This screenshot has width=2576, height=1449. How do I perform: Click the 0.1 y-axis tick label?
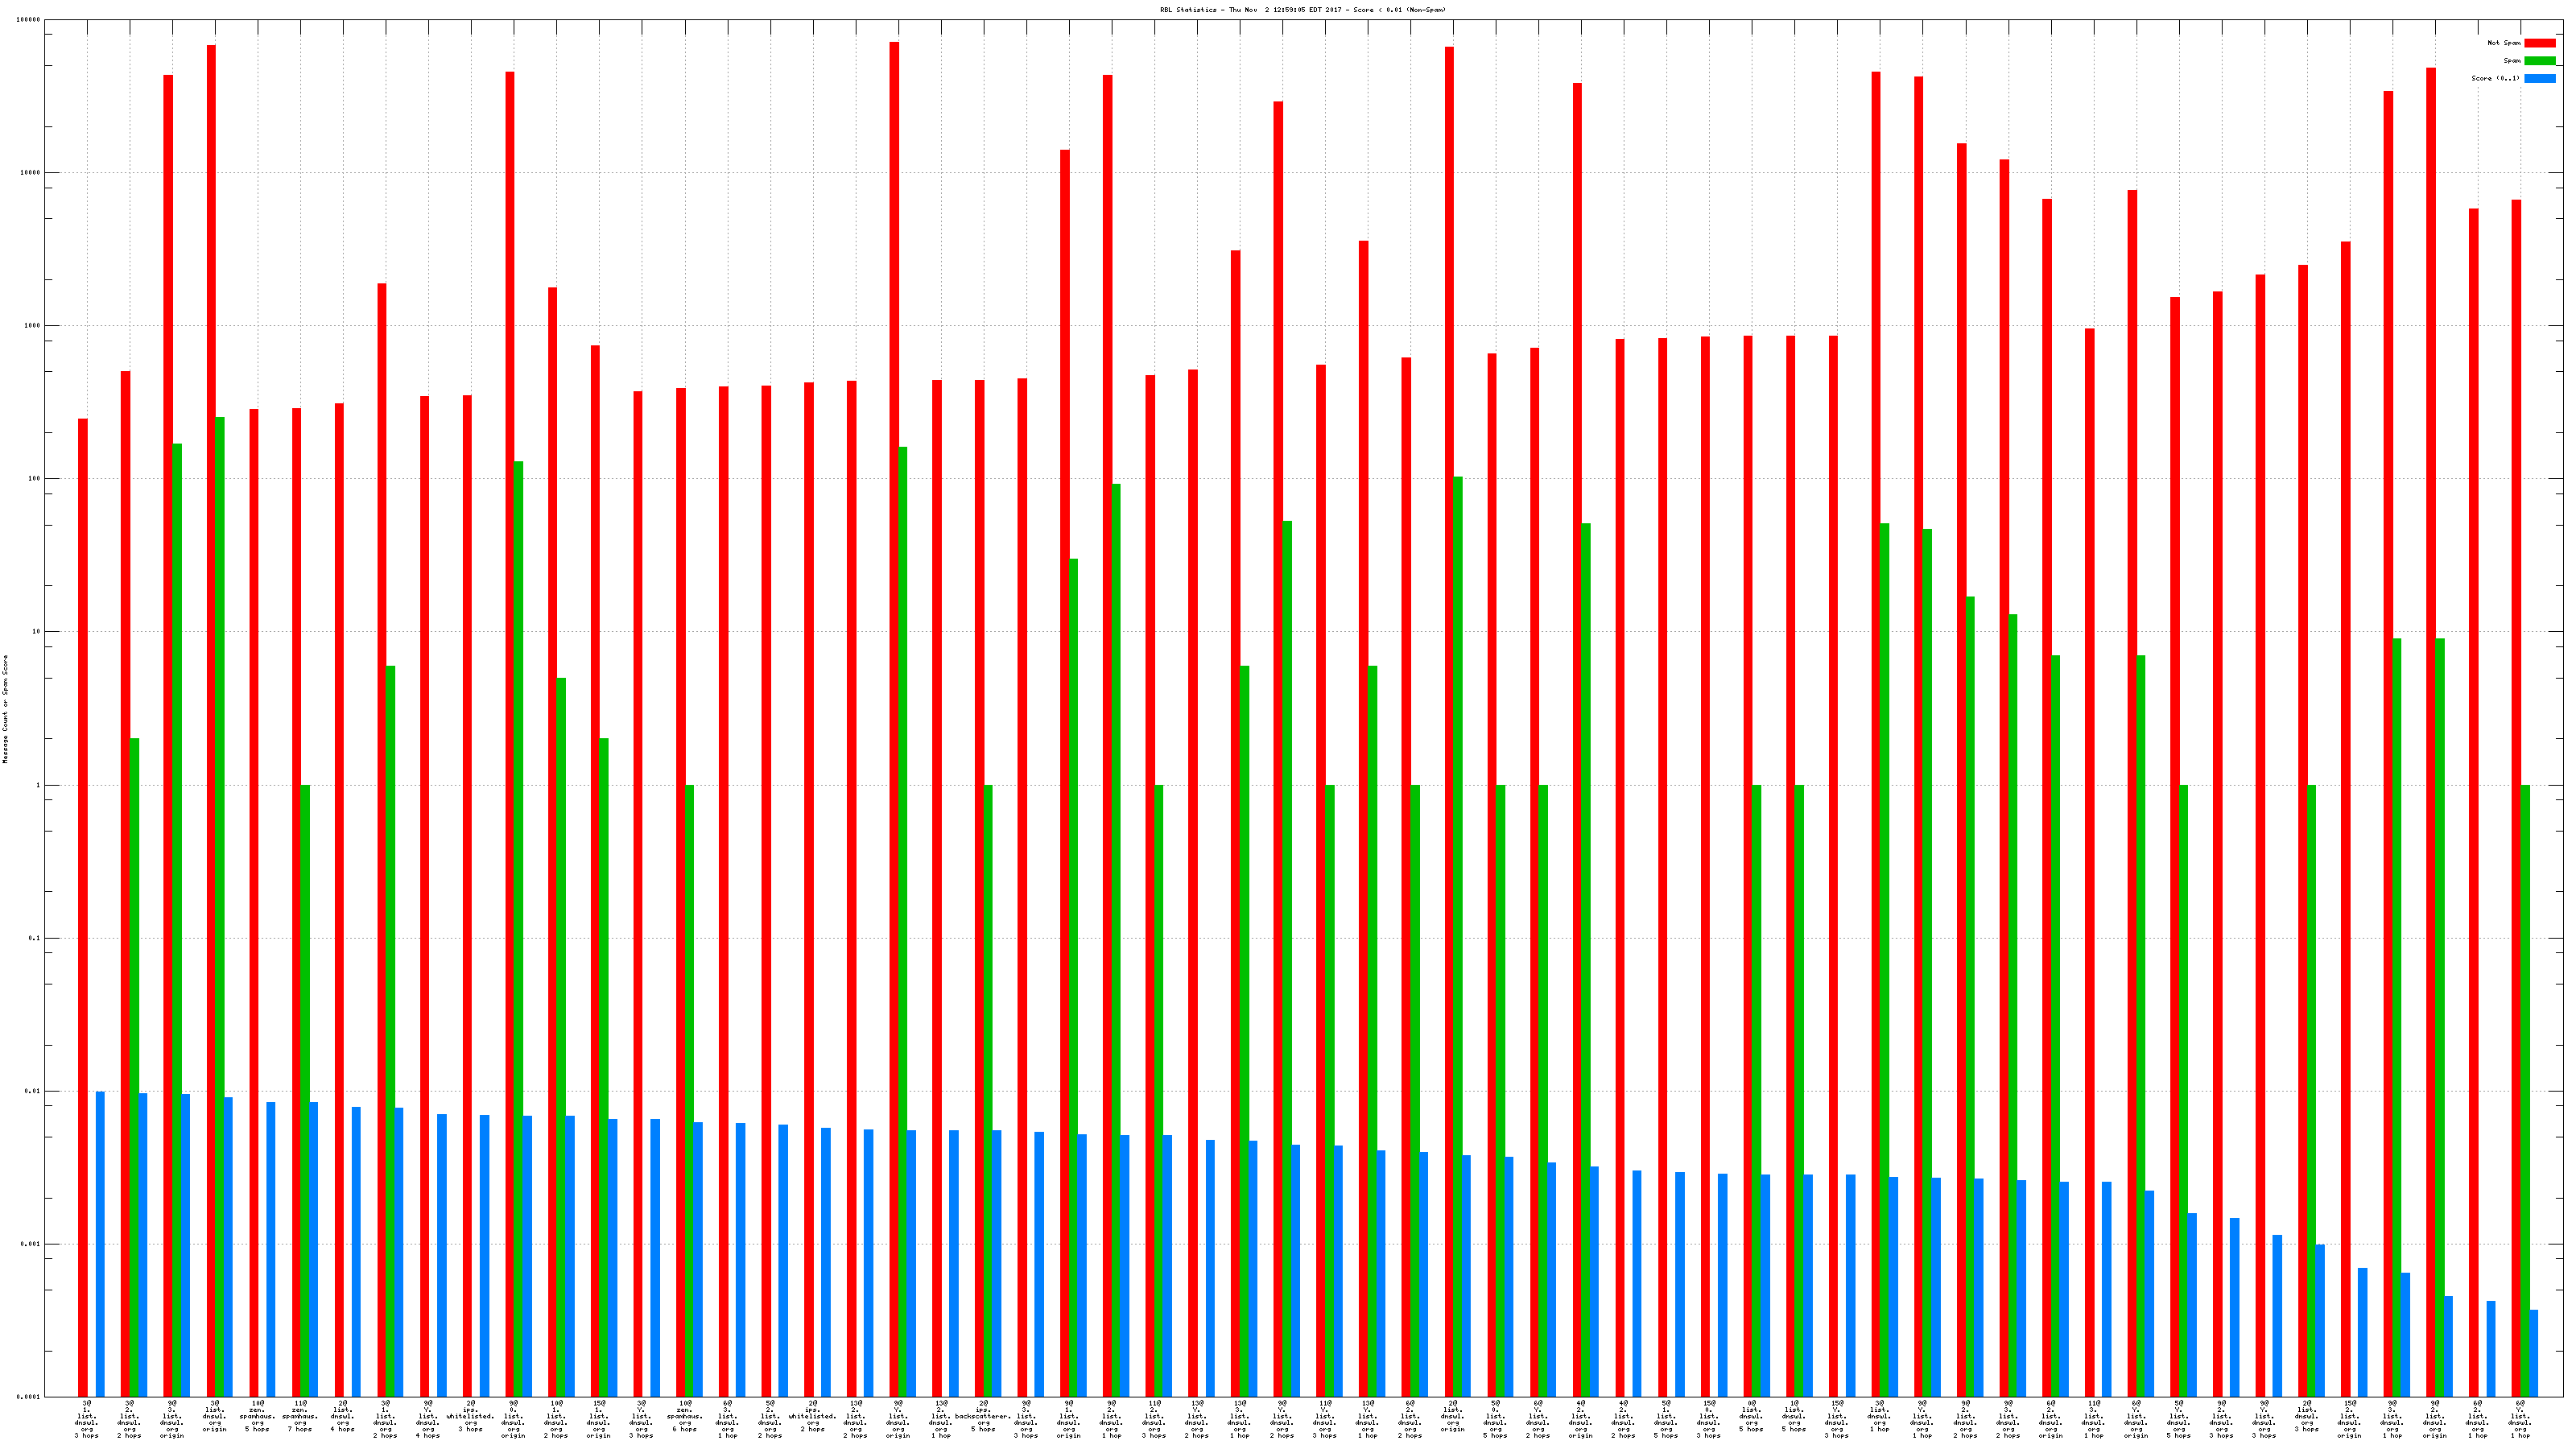[35, 938]
